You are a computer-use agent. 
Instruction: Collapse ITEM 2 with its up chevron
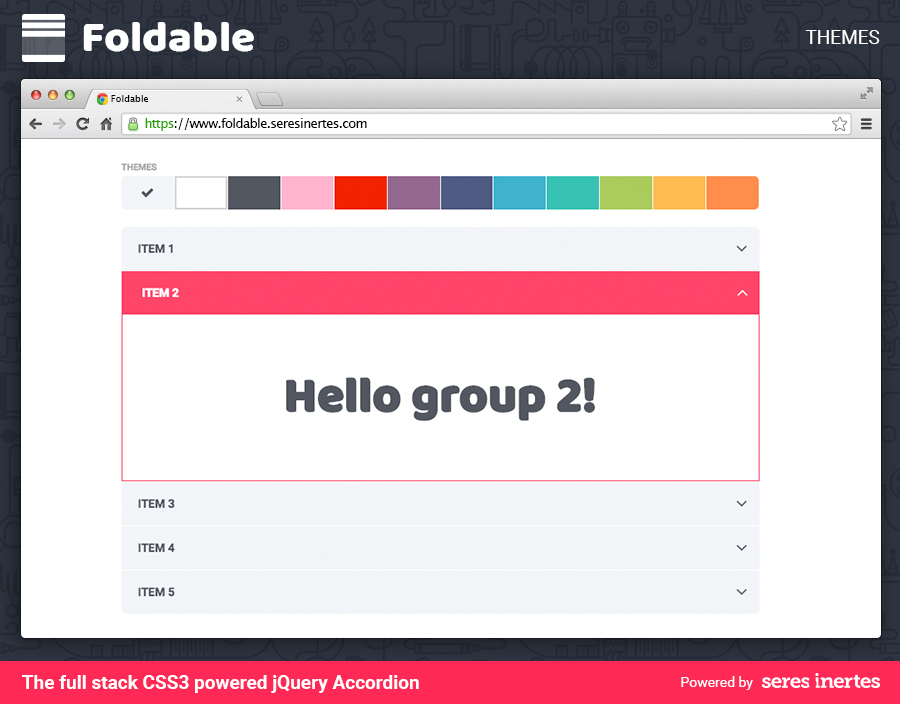point(742,293)
